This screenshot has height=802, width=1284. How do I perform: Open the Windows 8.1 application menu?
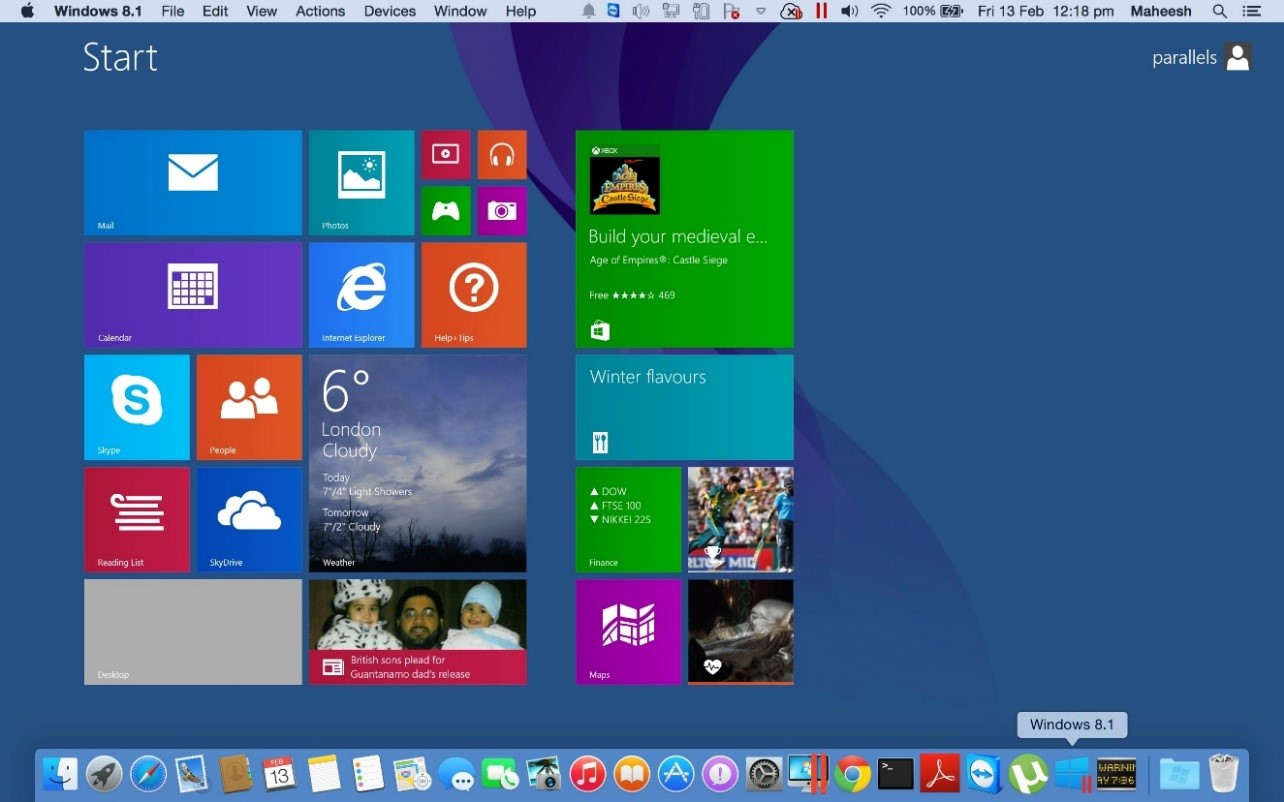point(98,11)
